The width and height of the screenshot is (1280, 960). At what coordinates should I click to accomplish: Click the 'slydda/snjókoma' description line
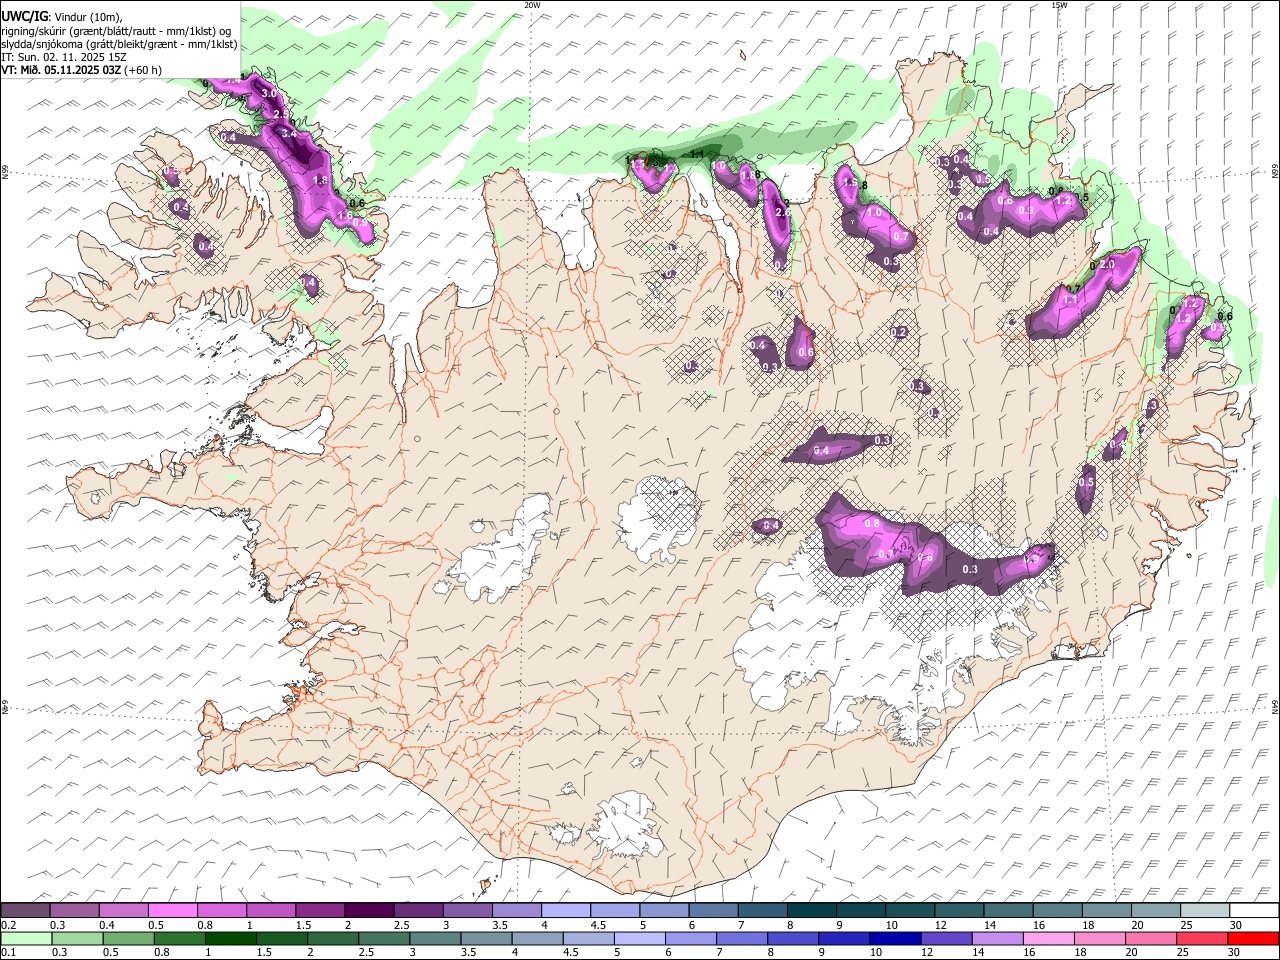[x=119, y=44]
